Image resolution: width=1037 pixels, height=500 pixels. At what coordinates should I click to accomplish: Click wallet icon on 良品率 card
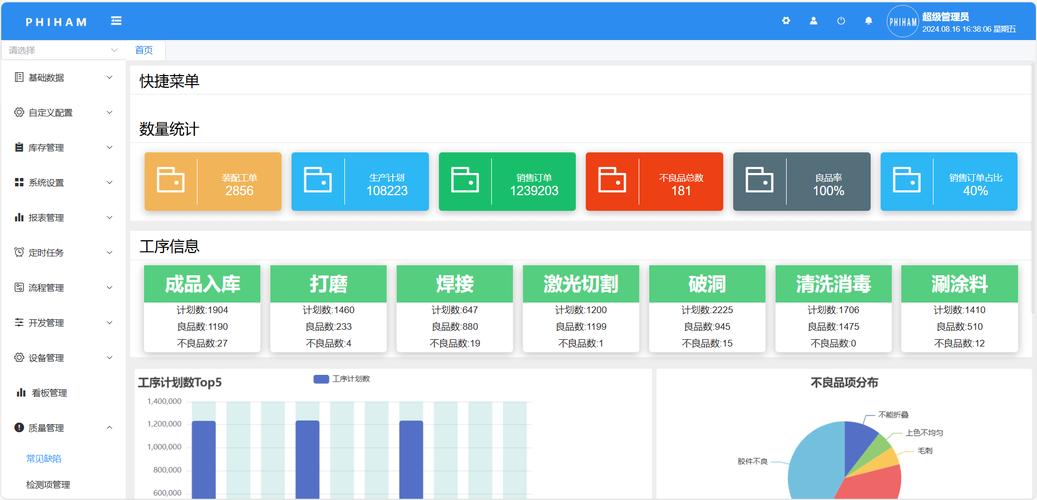coord(759,180)
